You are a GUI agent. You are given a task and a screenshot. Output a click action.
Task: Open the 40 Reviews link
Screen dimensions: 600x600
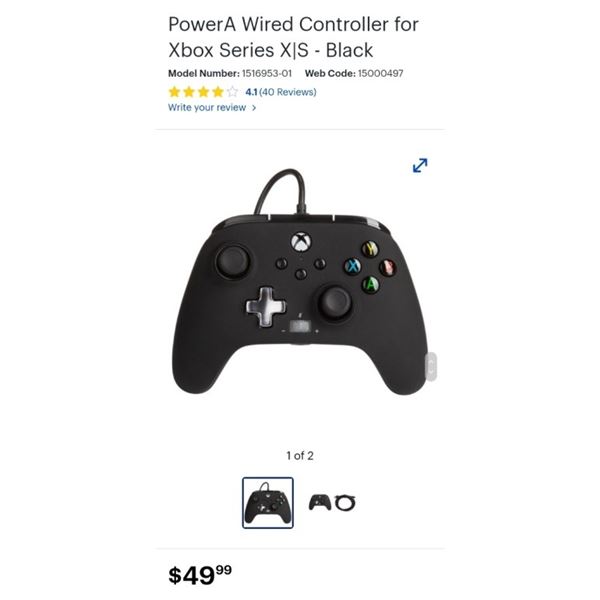pyautogui.click(x=288, y=92)
